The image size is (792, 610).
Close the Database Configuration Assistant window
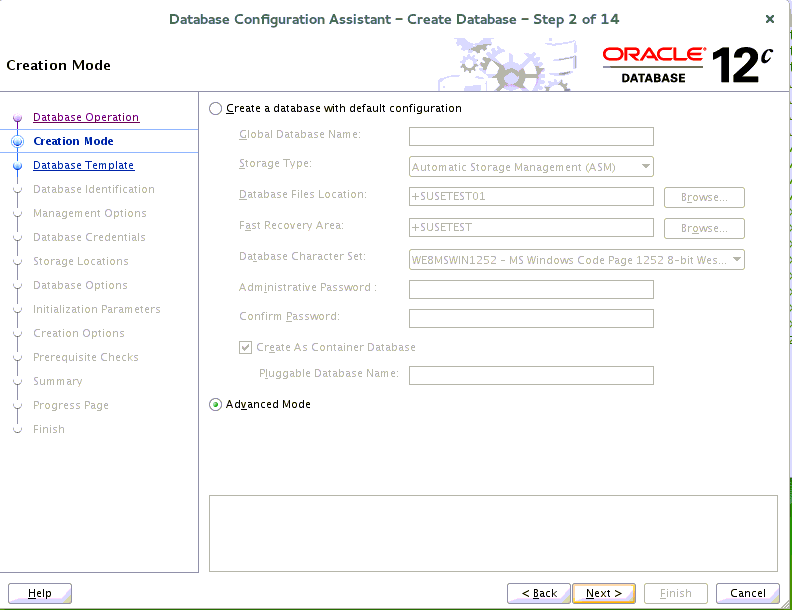769,19
